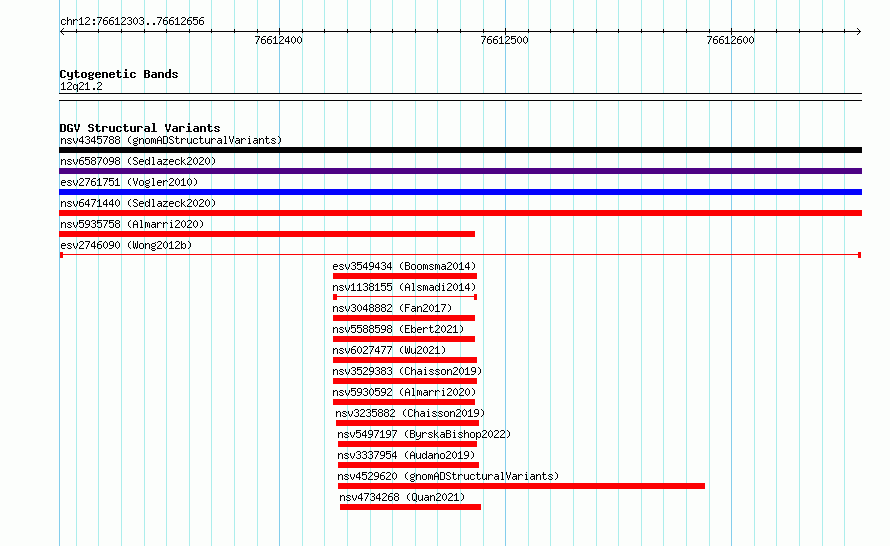This screenshot has width=890, height=546.
Task: Click the thin esv2746090 variant line
Action: (460, 255)
